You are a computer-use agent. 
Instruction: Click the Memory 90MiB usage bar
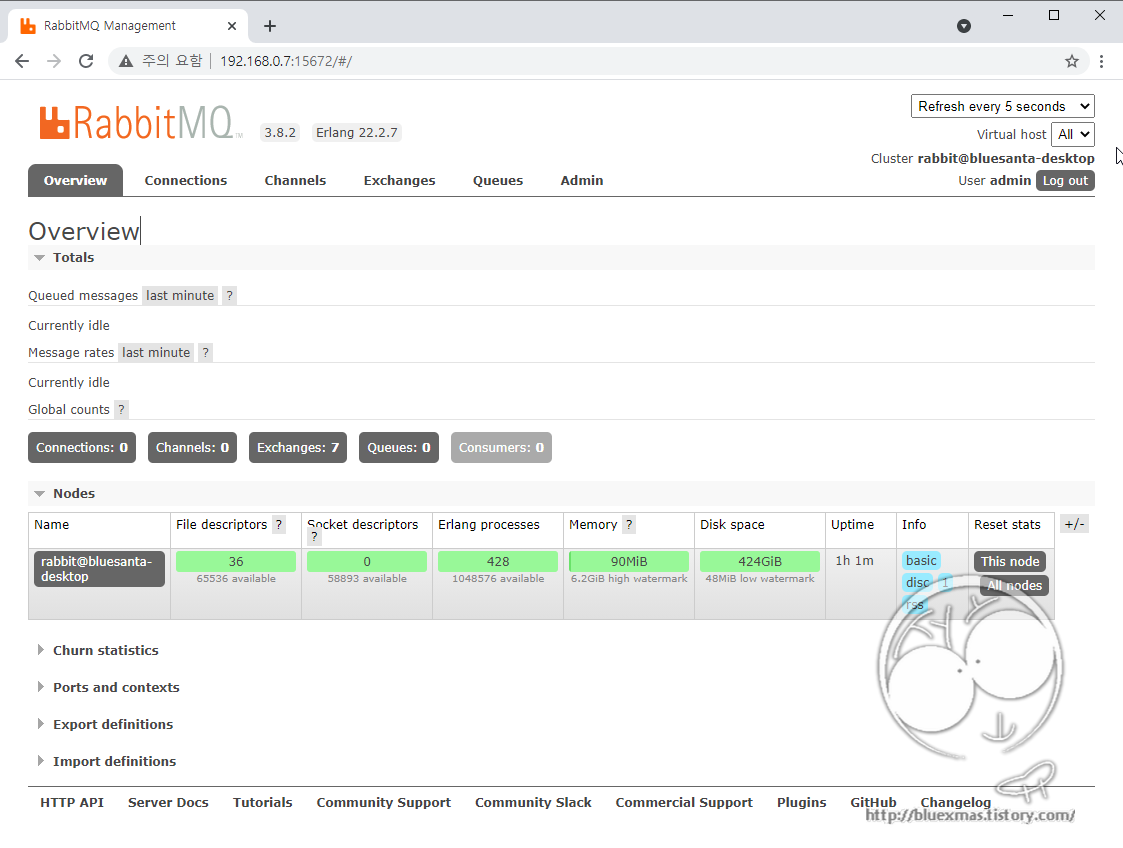629,562
